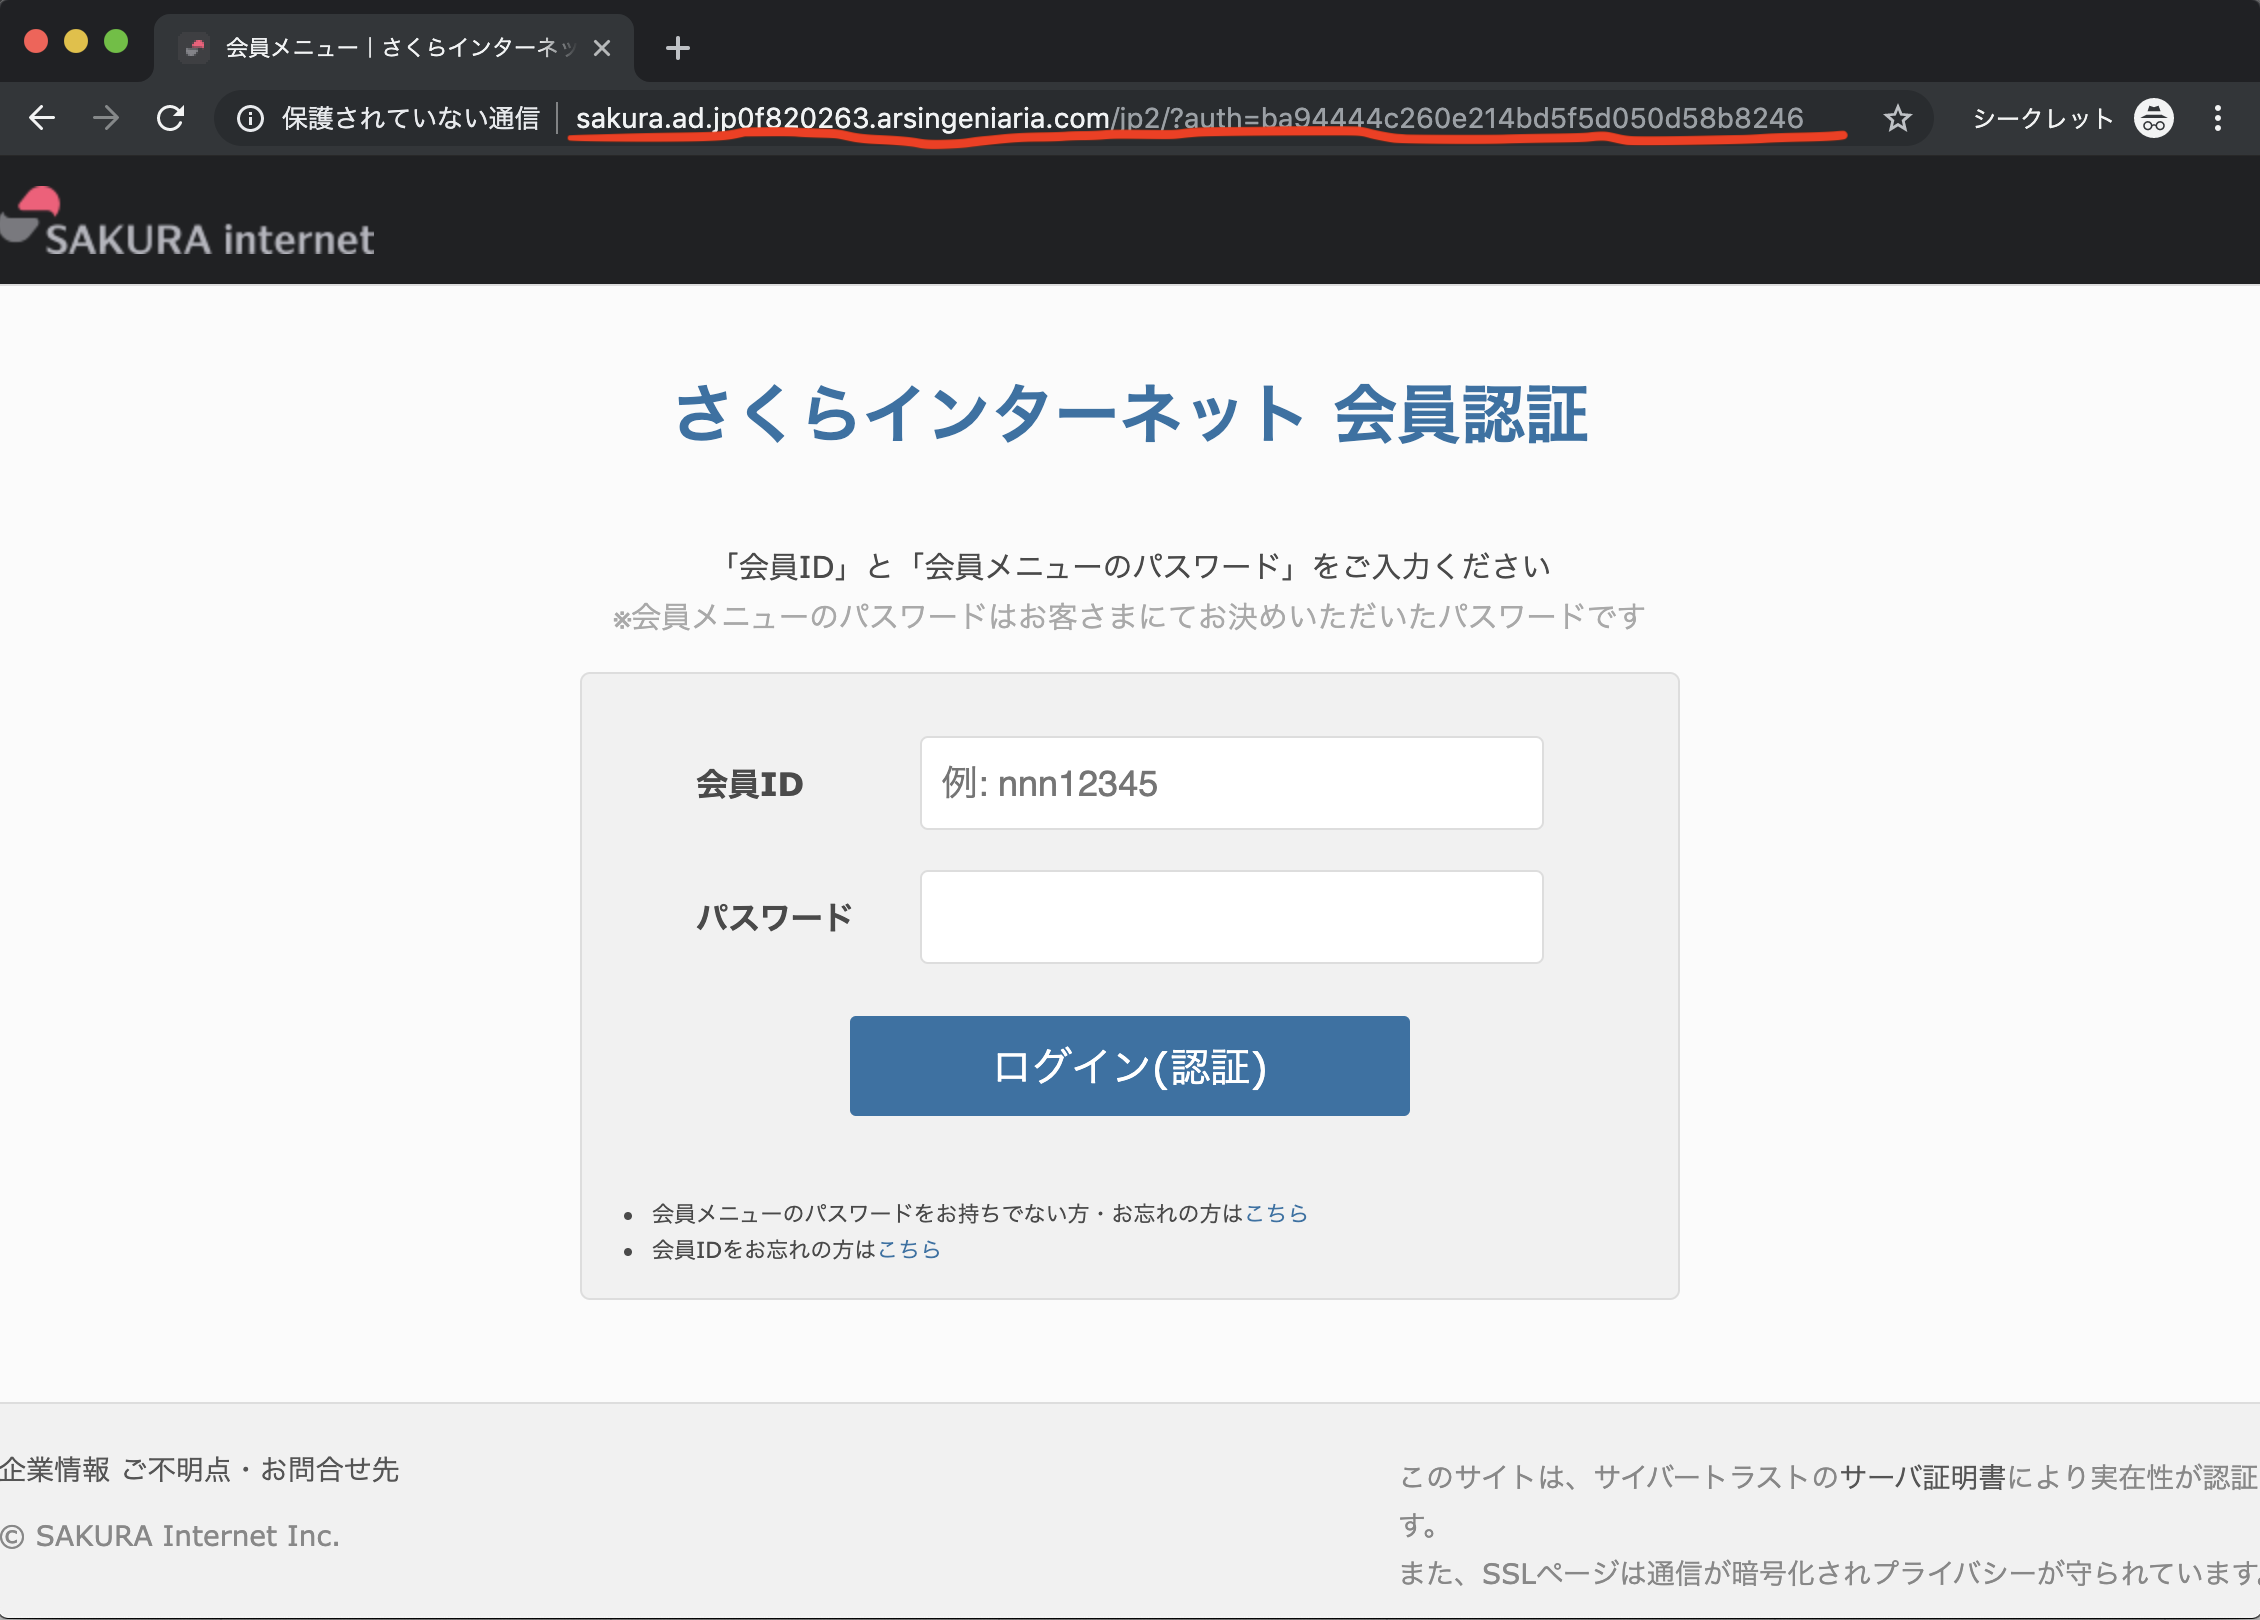2260x1620 pixels.
Task: Open ご不明点・お問合せ先 footer link
Action: 261,1469
